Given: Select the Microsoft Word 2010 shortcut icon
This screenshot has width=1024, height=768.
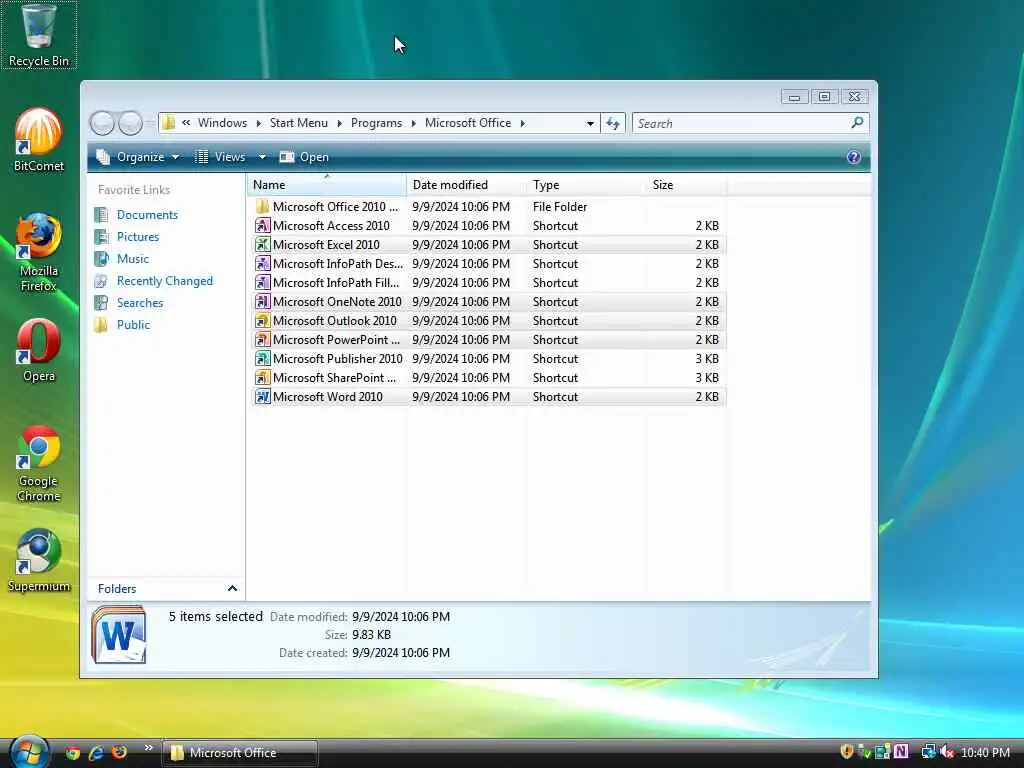Looking at the screenshot, I should pyautogui.click(x=263, y=396).
